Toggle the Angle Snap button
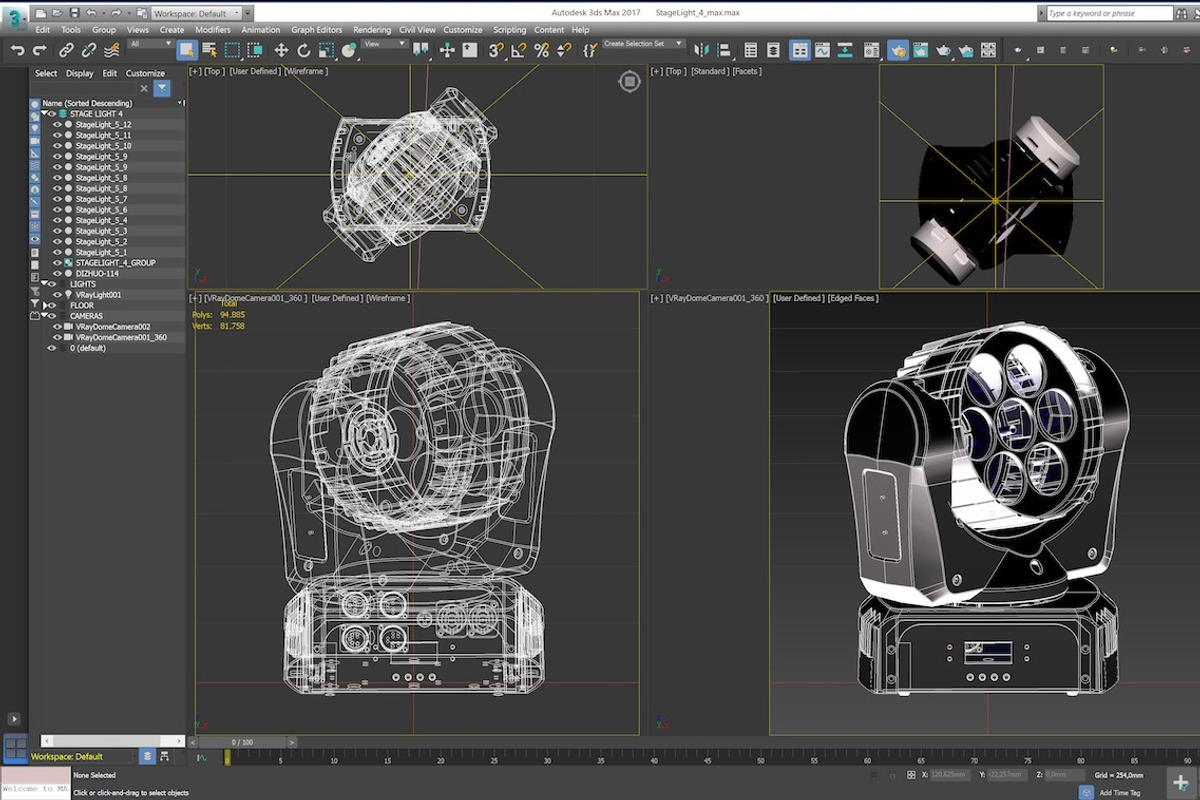 click(x=518, y=50)
